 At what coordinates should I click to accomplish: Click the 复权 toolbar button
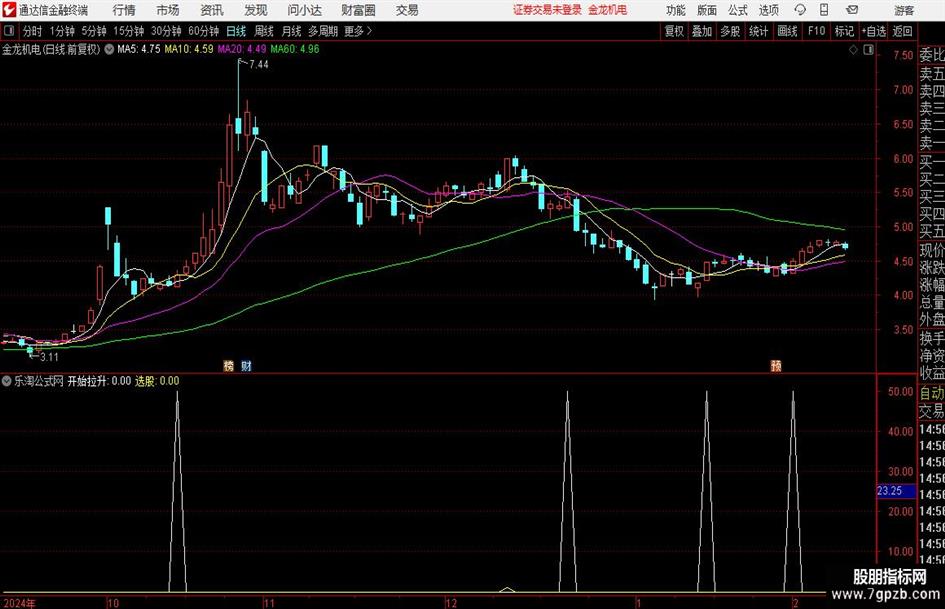click(674, 31)
